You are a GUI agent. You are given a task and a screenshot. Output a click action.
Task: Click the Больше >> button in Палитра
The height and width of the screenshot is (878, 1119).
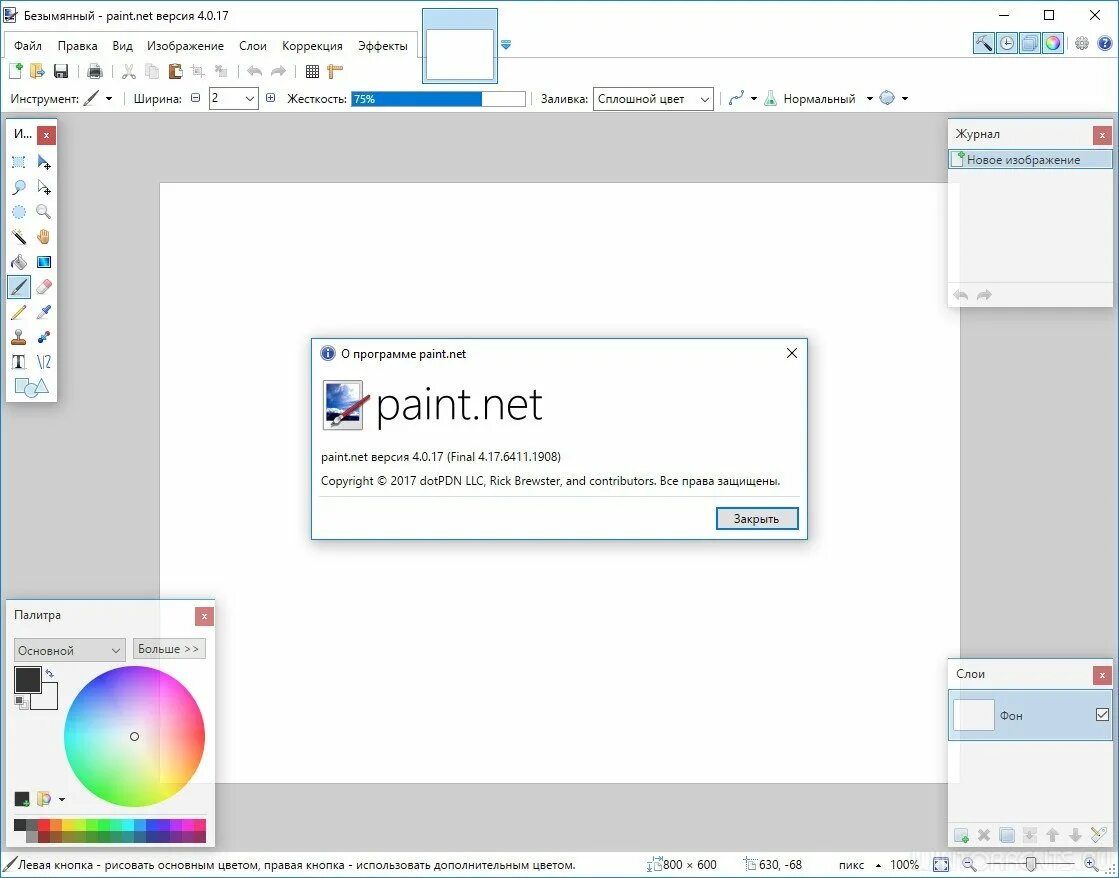point(169,649)
